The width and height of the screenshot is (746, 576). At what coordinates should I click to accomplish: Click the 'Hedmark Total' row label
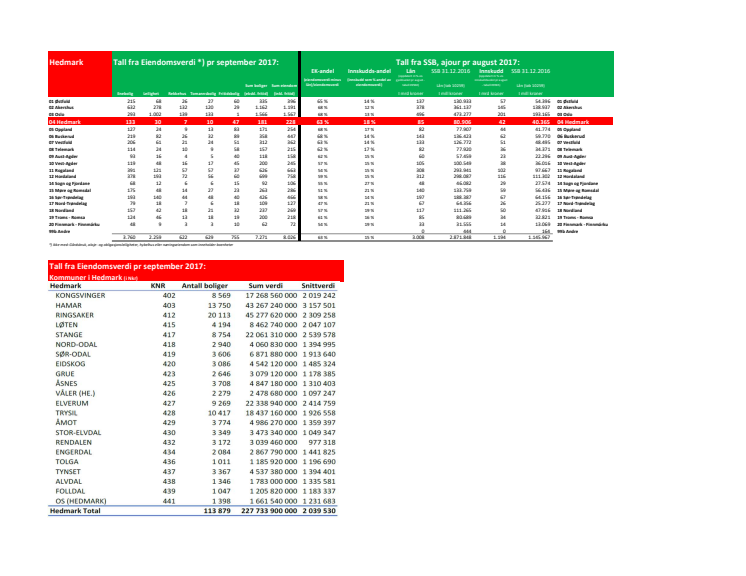(75, 511)
